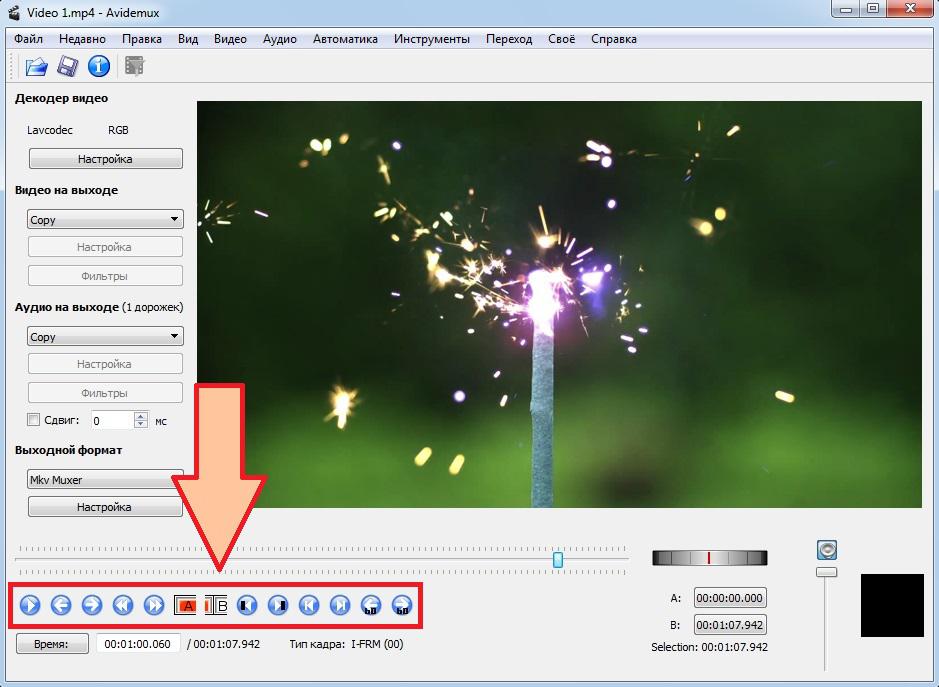
Task: Open the Файл menu
Action: coord(29,39)
